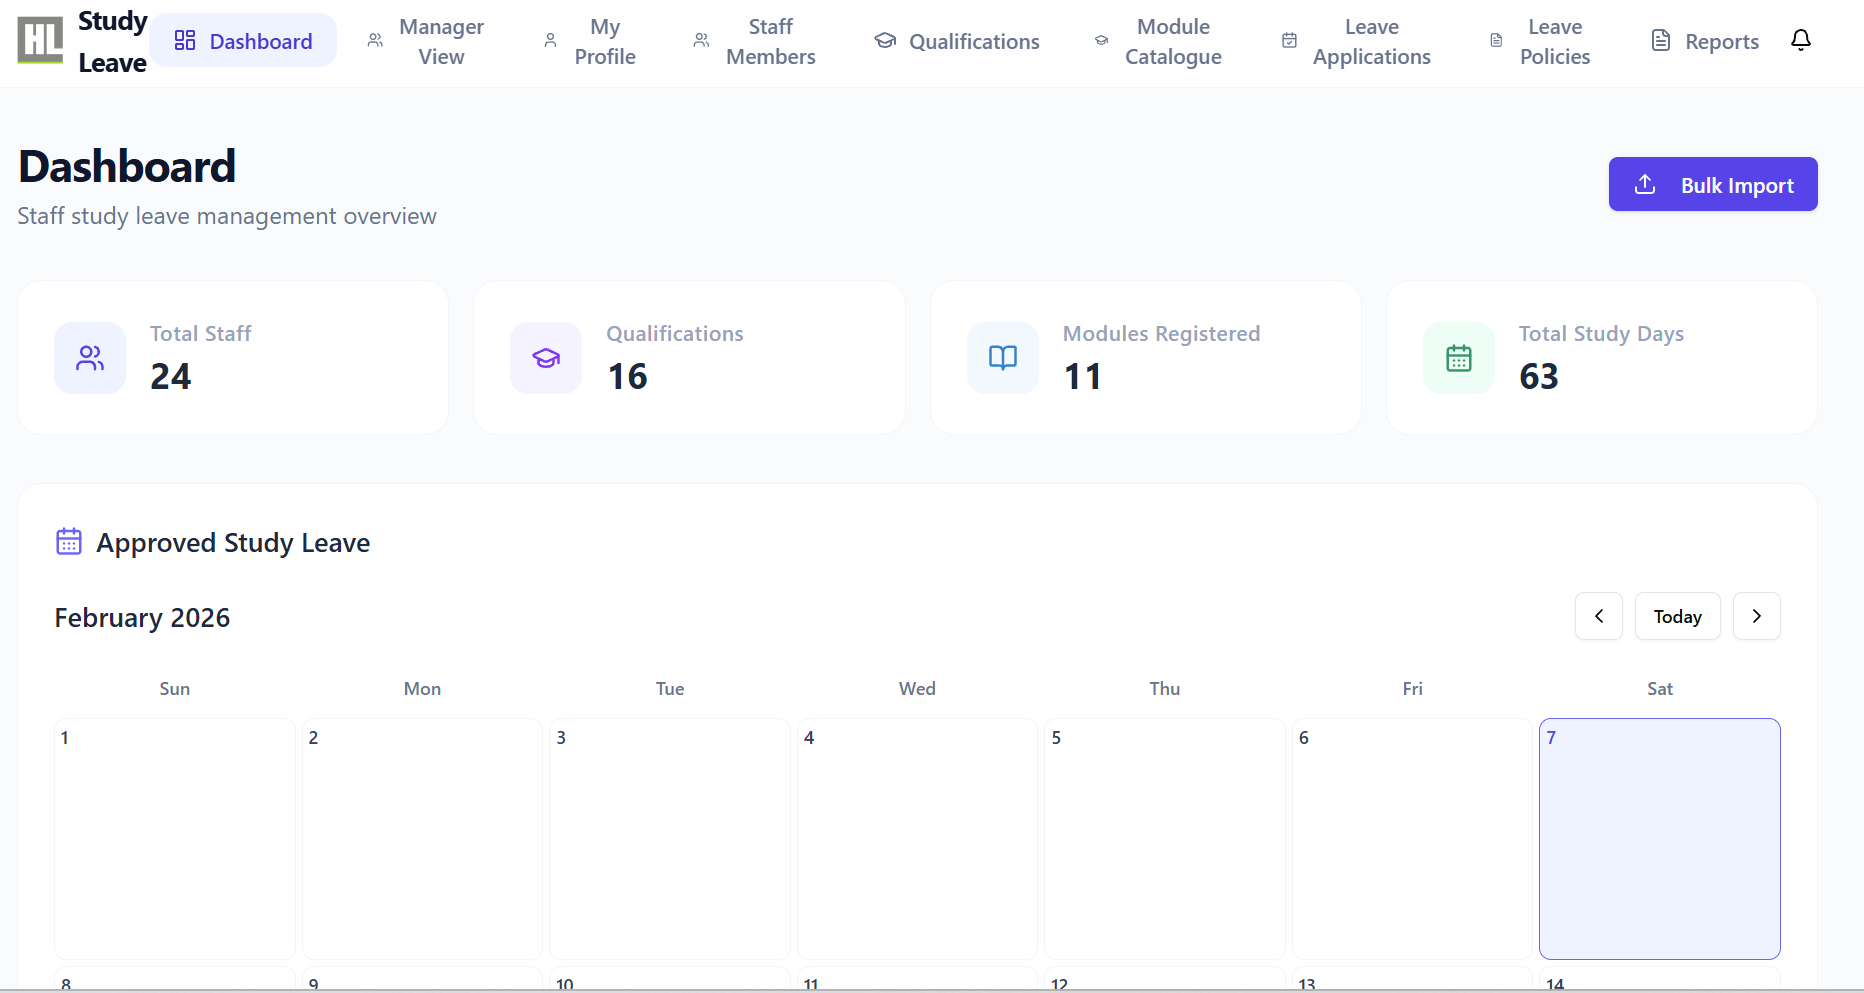This screenshot has width=1864, height=993.
Task: Click the Sun column header
Action: click(175, 689)
